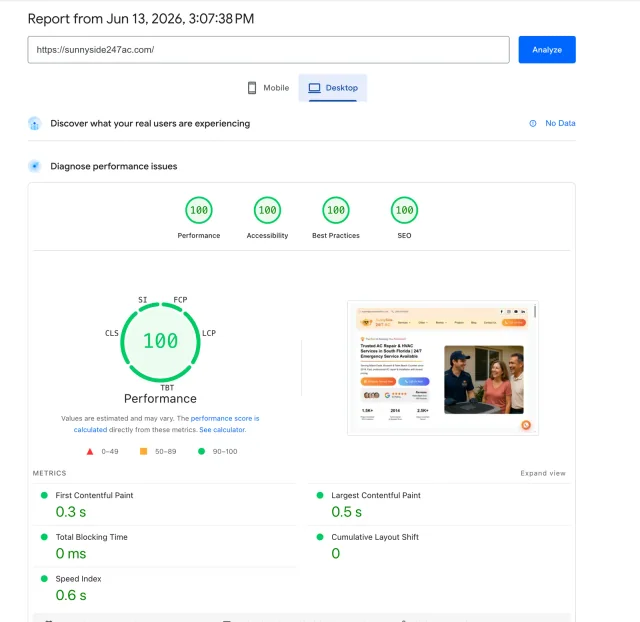Click the METRICS section label
This screenshot has width=640, height=622.
(x=49, y=473)
